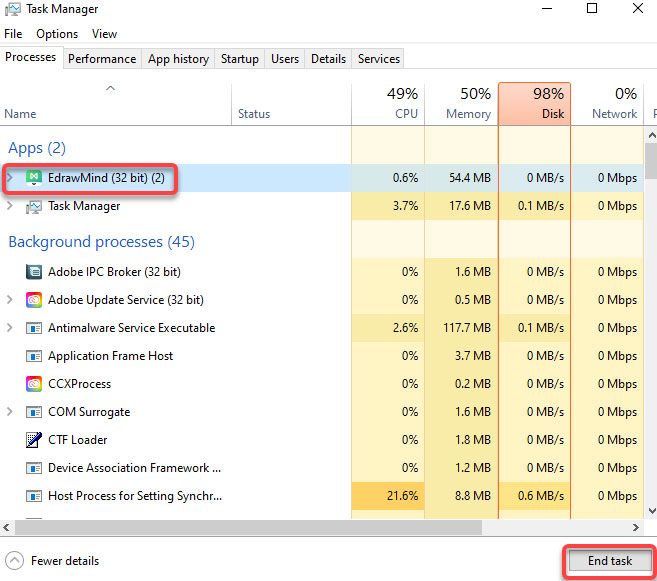
Task: Sort by the Name column header
Action: [x=115, y=105]
